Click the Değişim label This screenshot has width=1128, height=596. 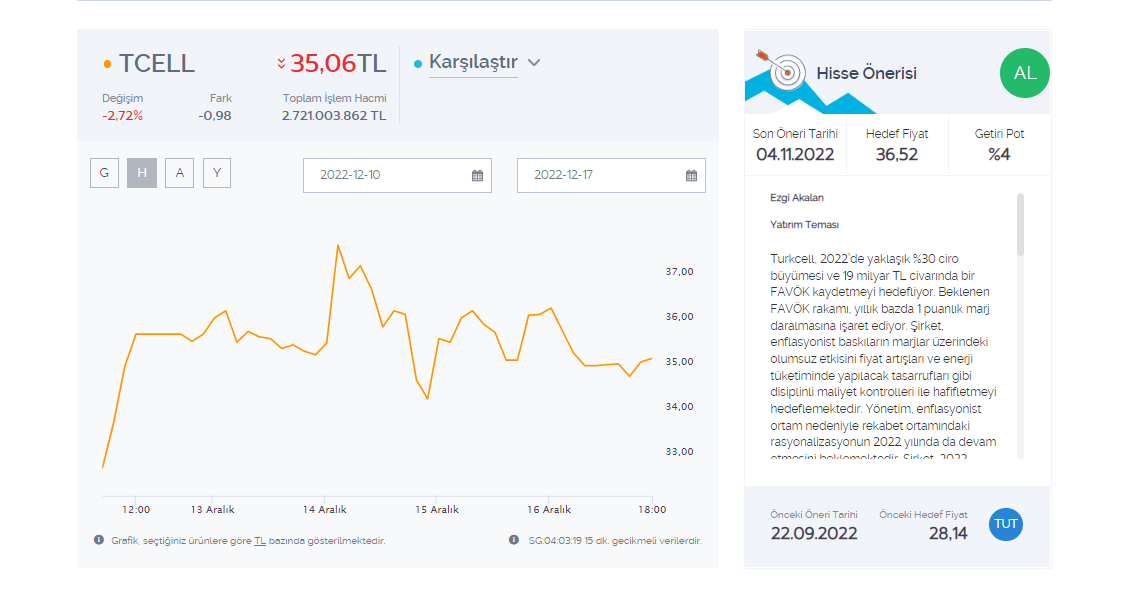pyautogui.click(x=122, y=98)
